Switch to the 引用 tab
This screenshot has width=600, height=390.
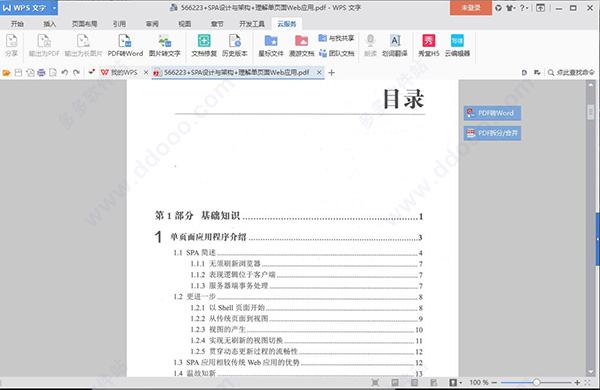tap(119, 24)
